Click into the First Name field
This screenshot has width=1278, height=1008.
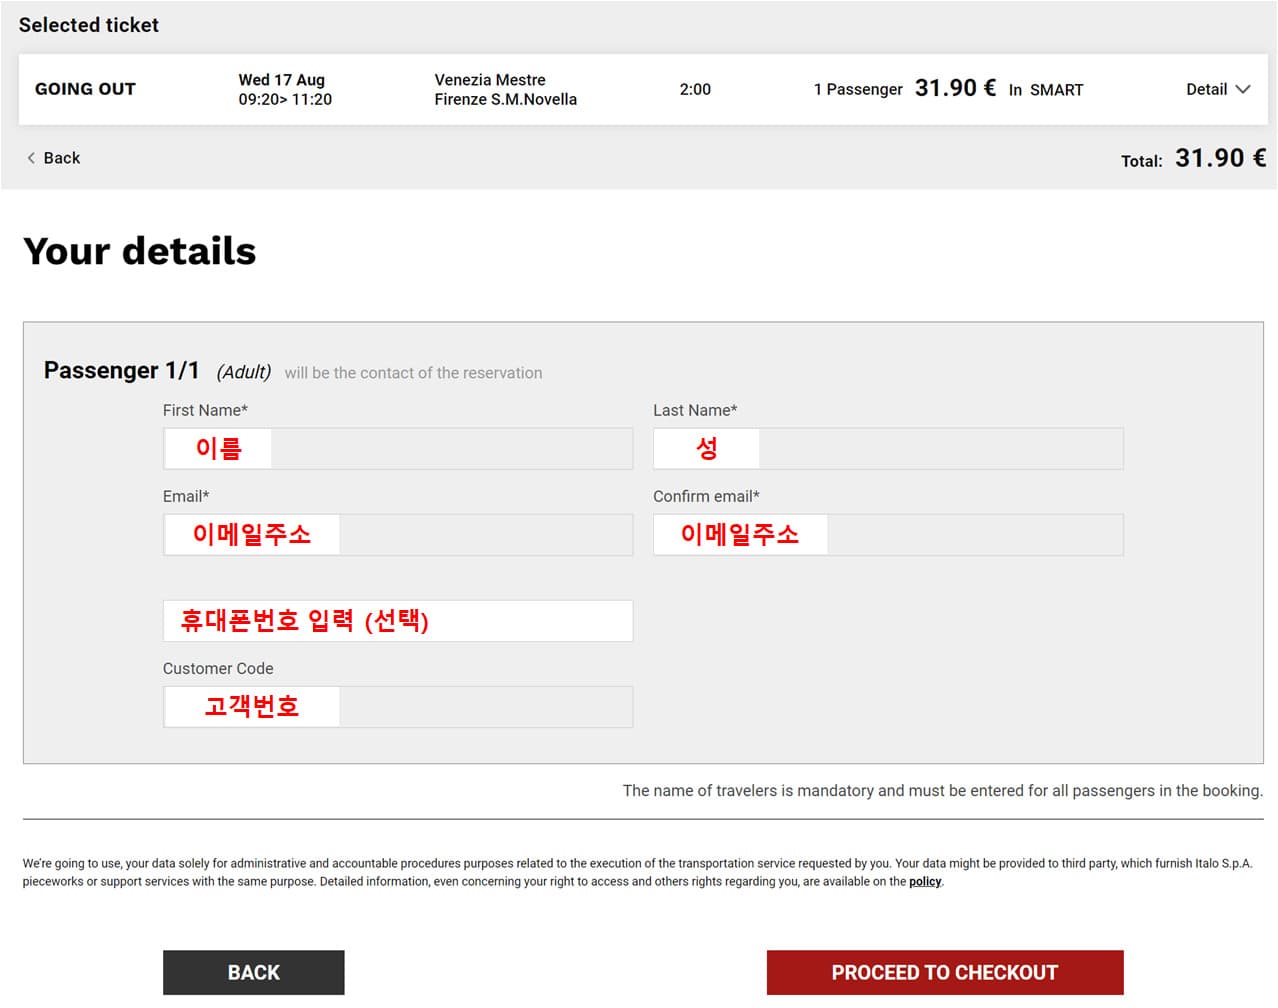(x=398, y=449)
